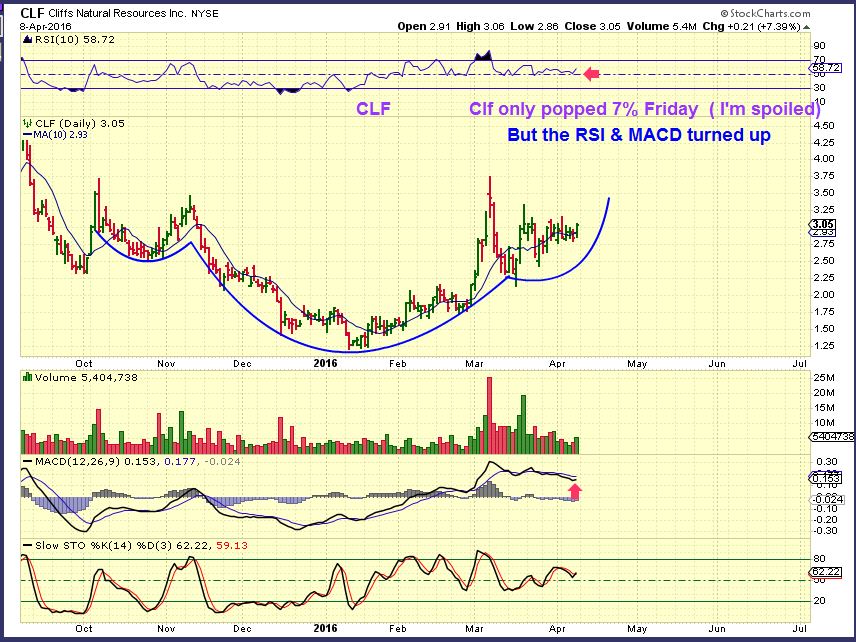
Task: Click the Cliffs Natural Resources Inc. name
Action: [x=117, y=13]
